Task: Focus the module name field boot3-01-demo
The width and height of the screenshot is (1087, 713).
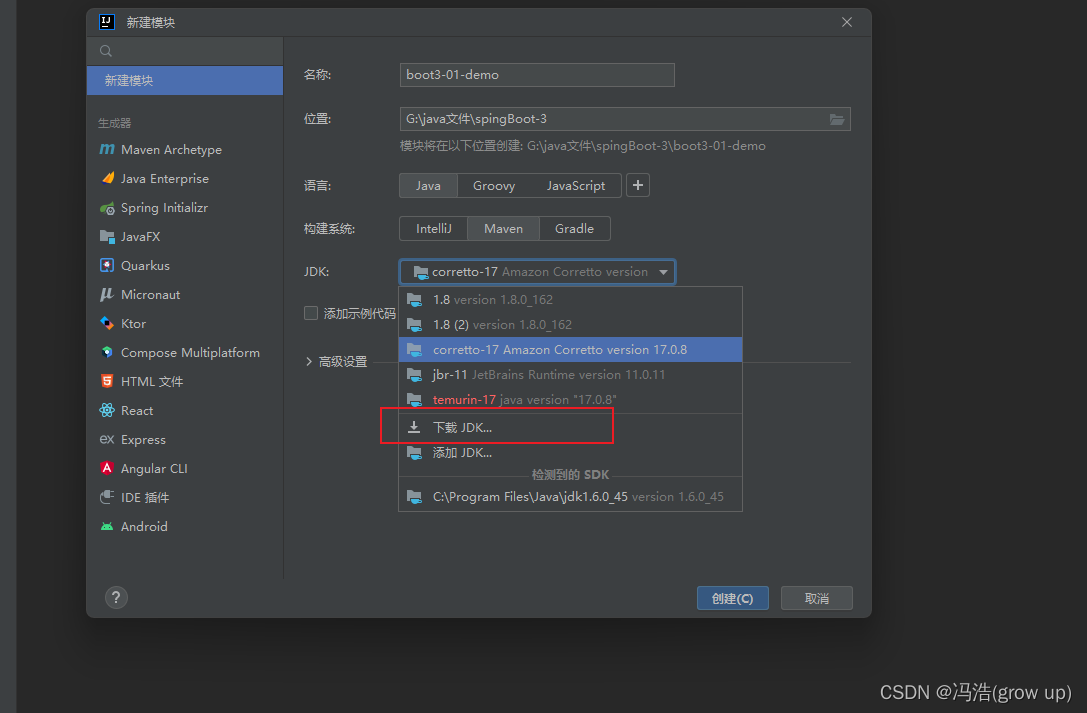Action: coord(537,75)
